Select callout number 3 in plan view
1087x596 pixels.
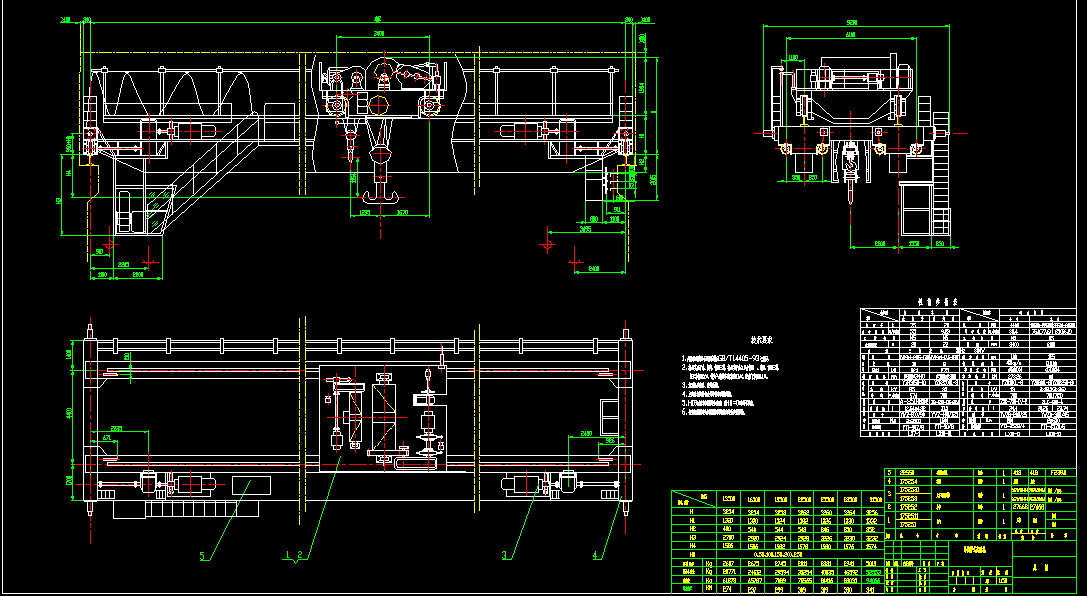506,553
